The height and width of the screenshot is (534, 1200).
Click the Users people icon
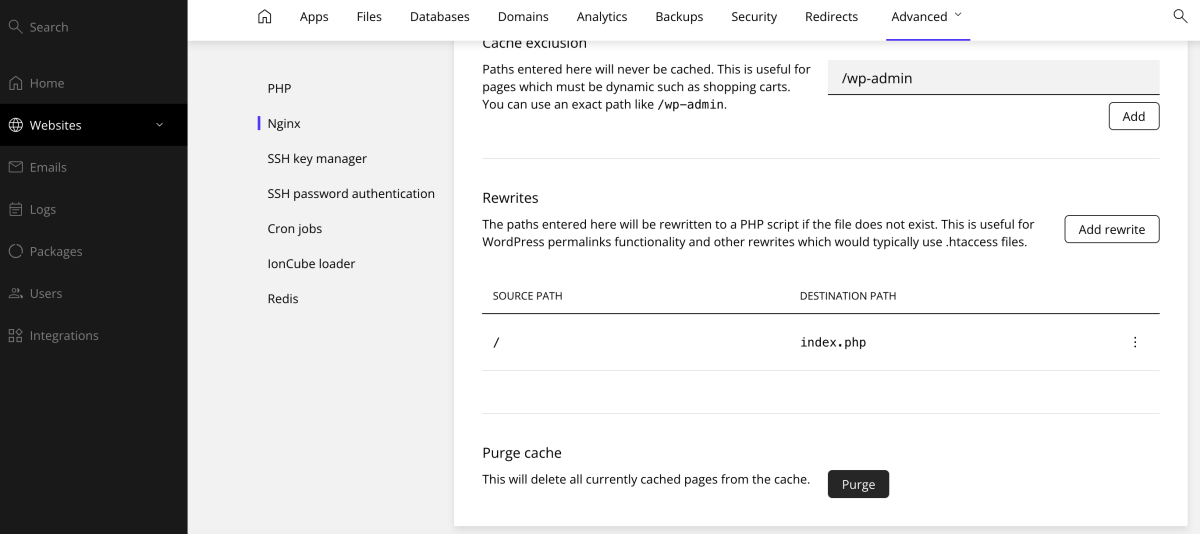coord(15,293)
